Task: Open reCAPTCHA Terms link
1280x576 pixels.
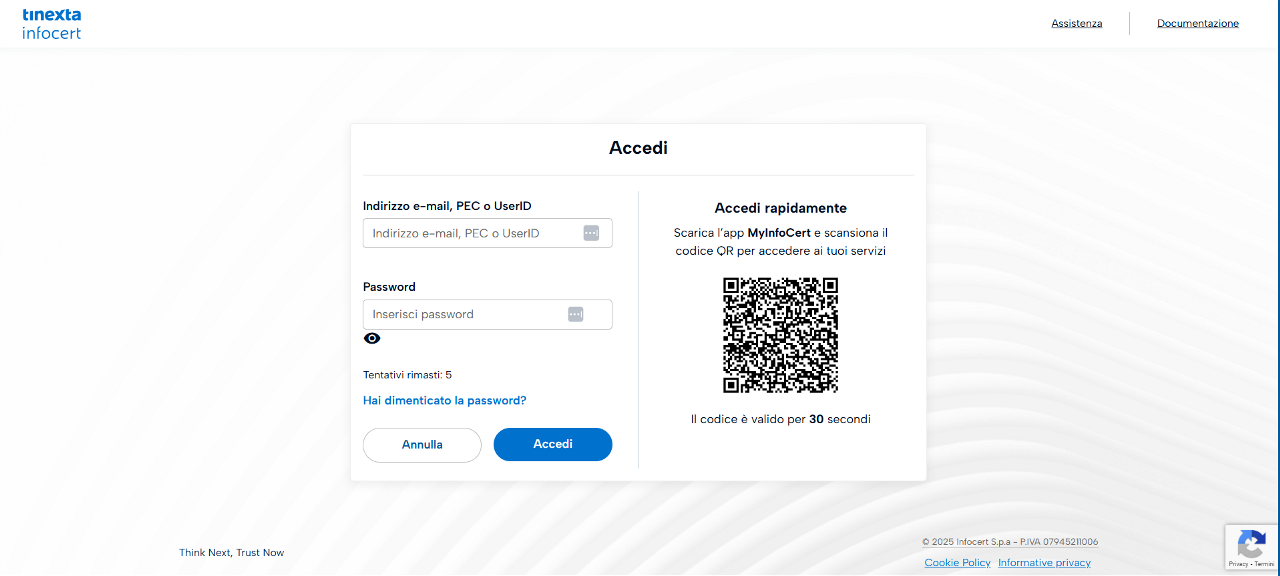Action: (x=1264, y=564)
